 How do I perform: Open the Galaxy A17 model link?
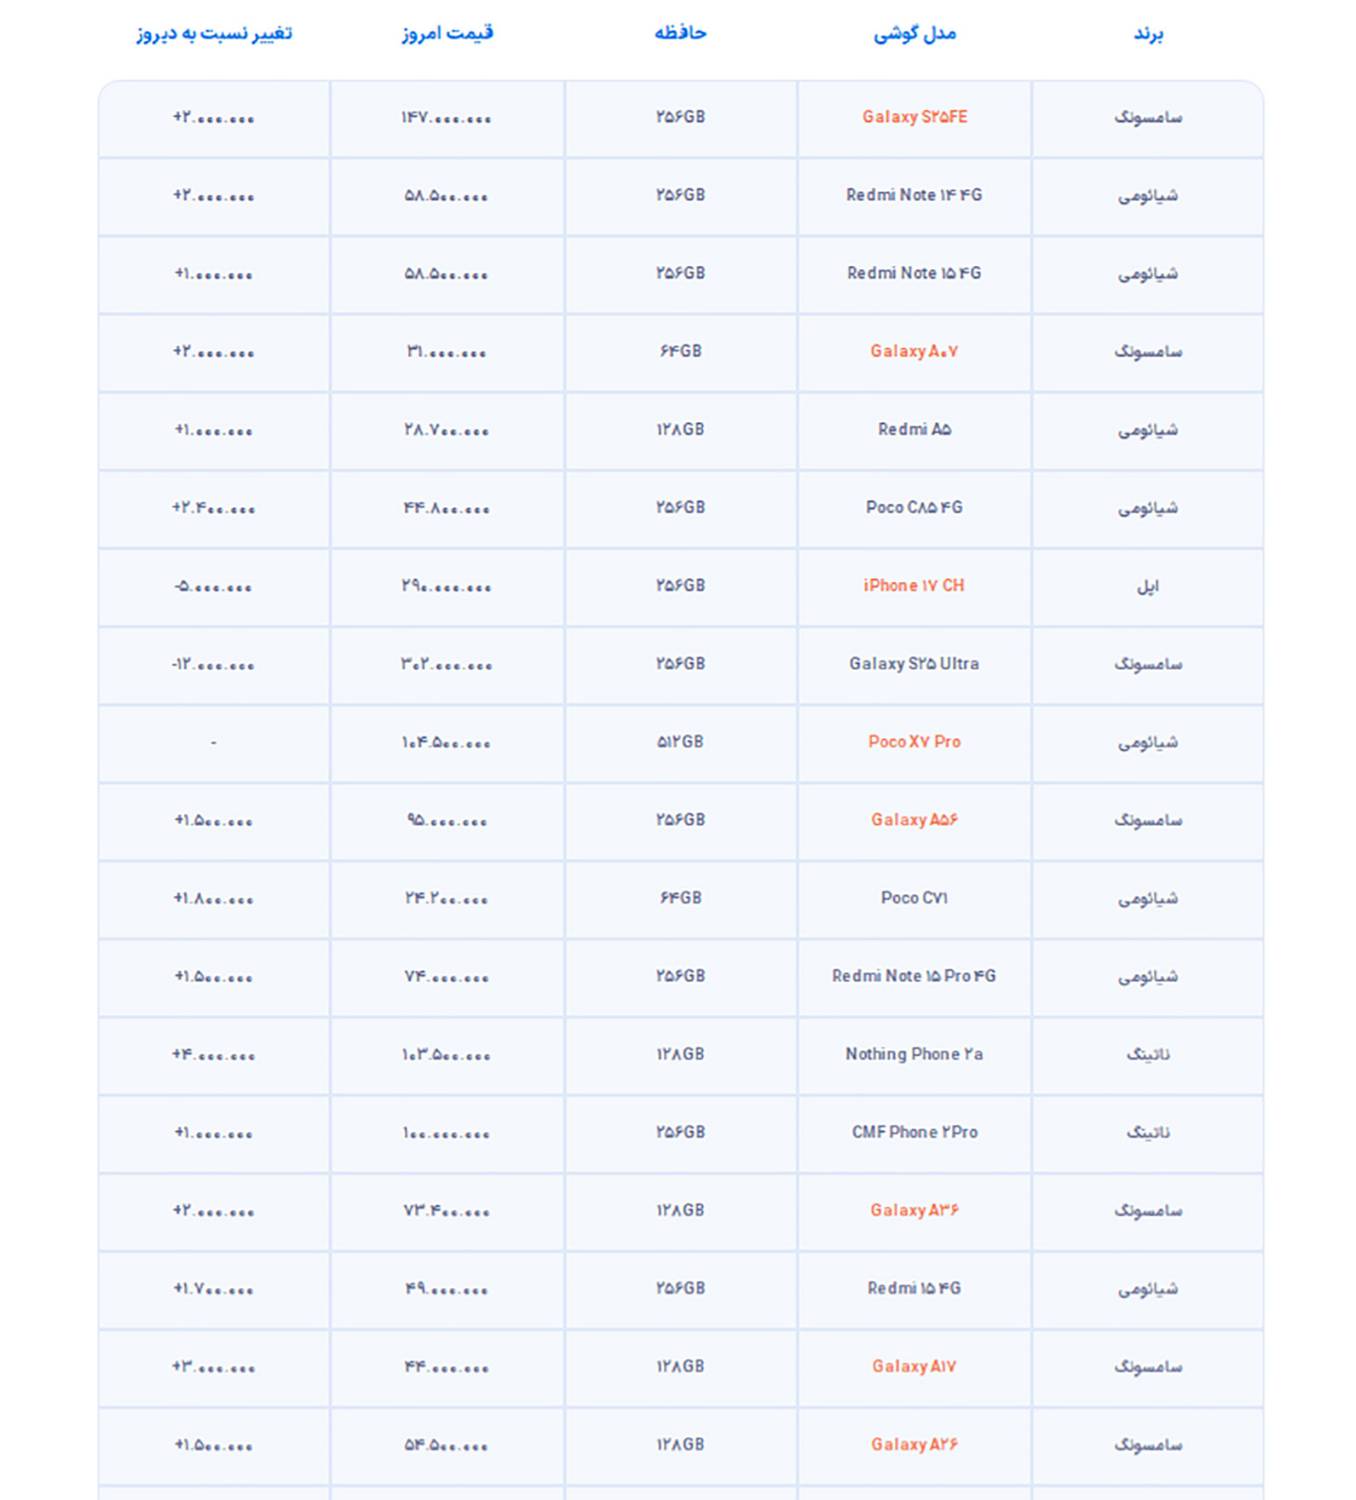914,1366
